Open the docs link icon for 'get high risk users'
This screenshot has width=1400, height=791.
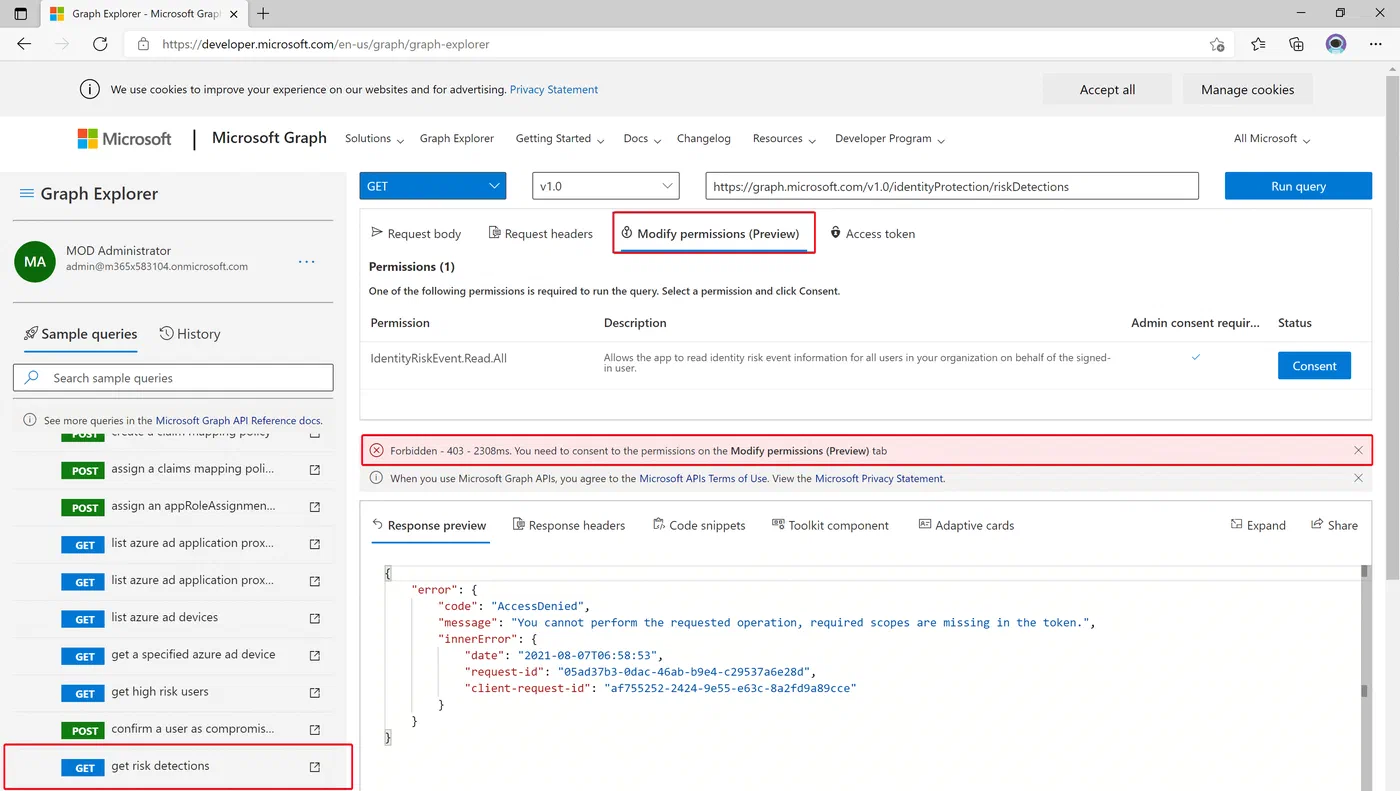click(x=315, y=693)
